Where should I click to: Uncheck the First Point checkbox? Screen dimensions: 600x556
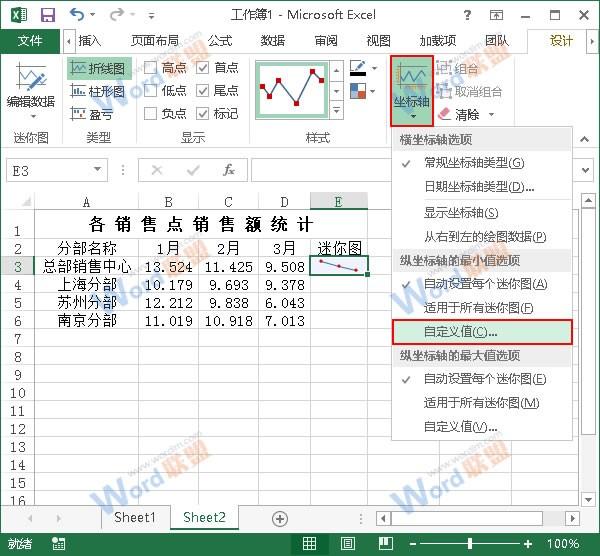[x=202, y=68]
